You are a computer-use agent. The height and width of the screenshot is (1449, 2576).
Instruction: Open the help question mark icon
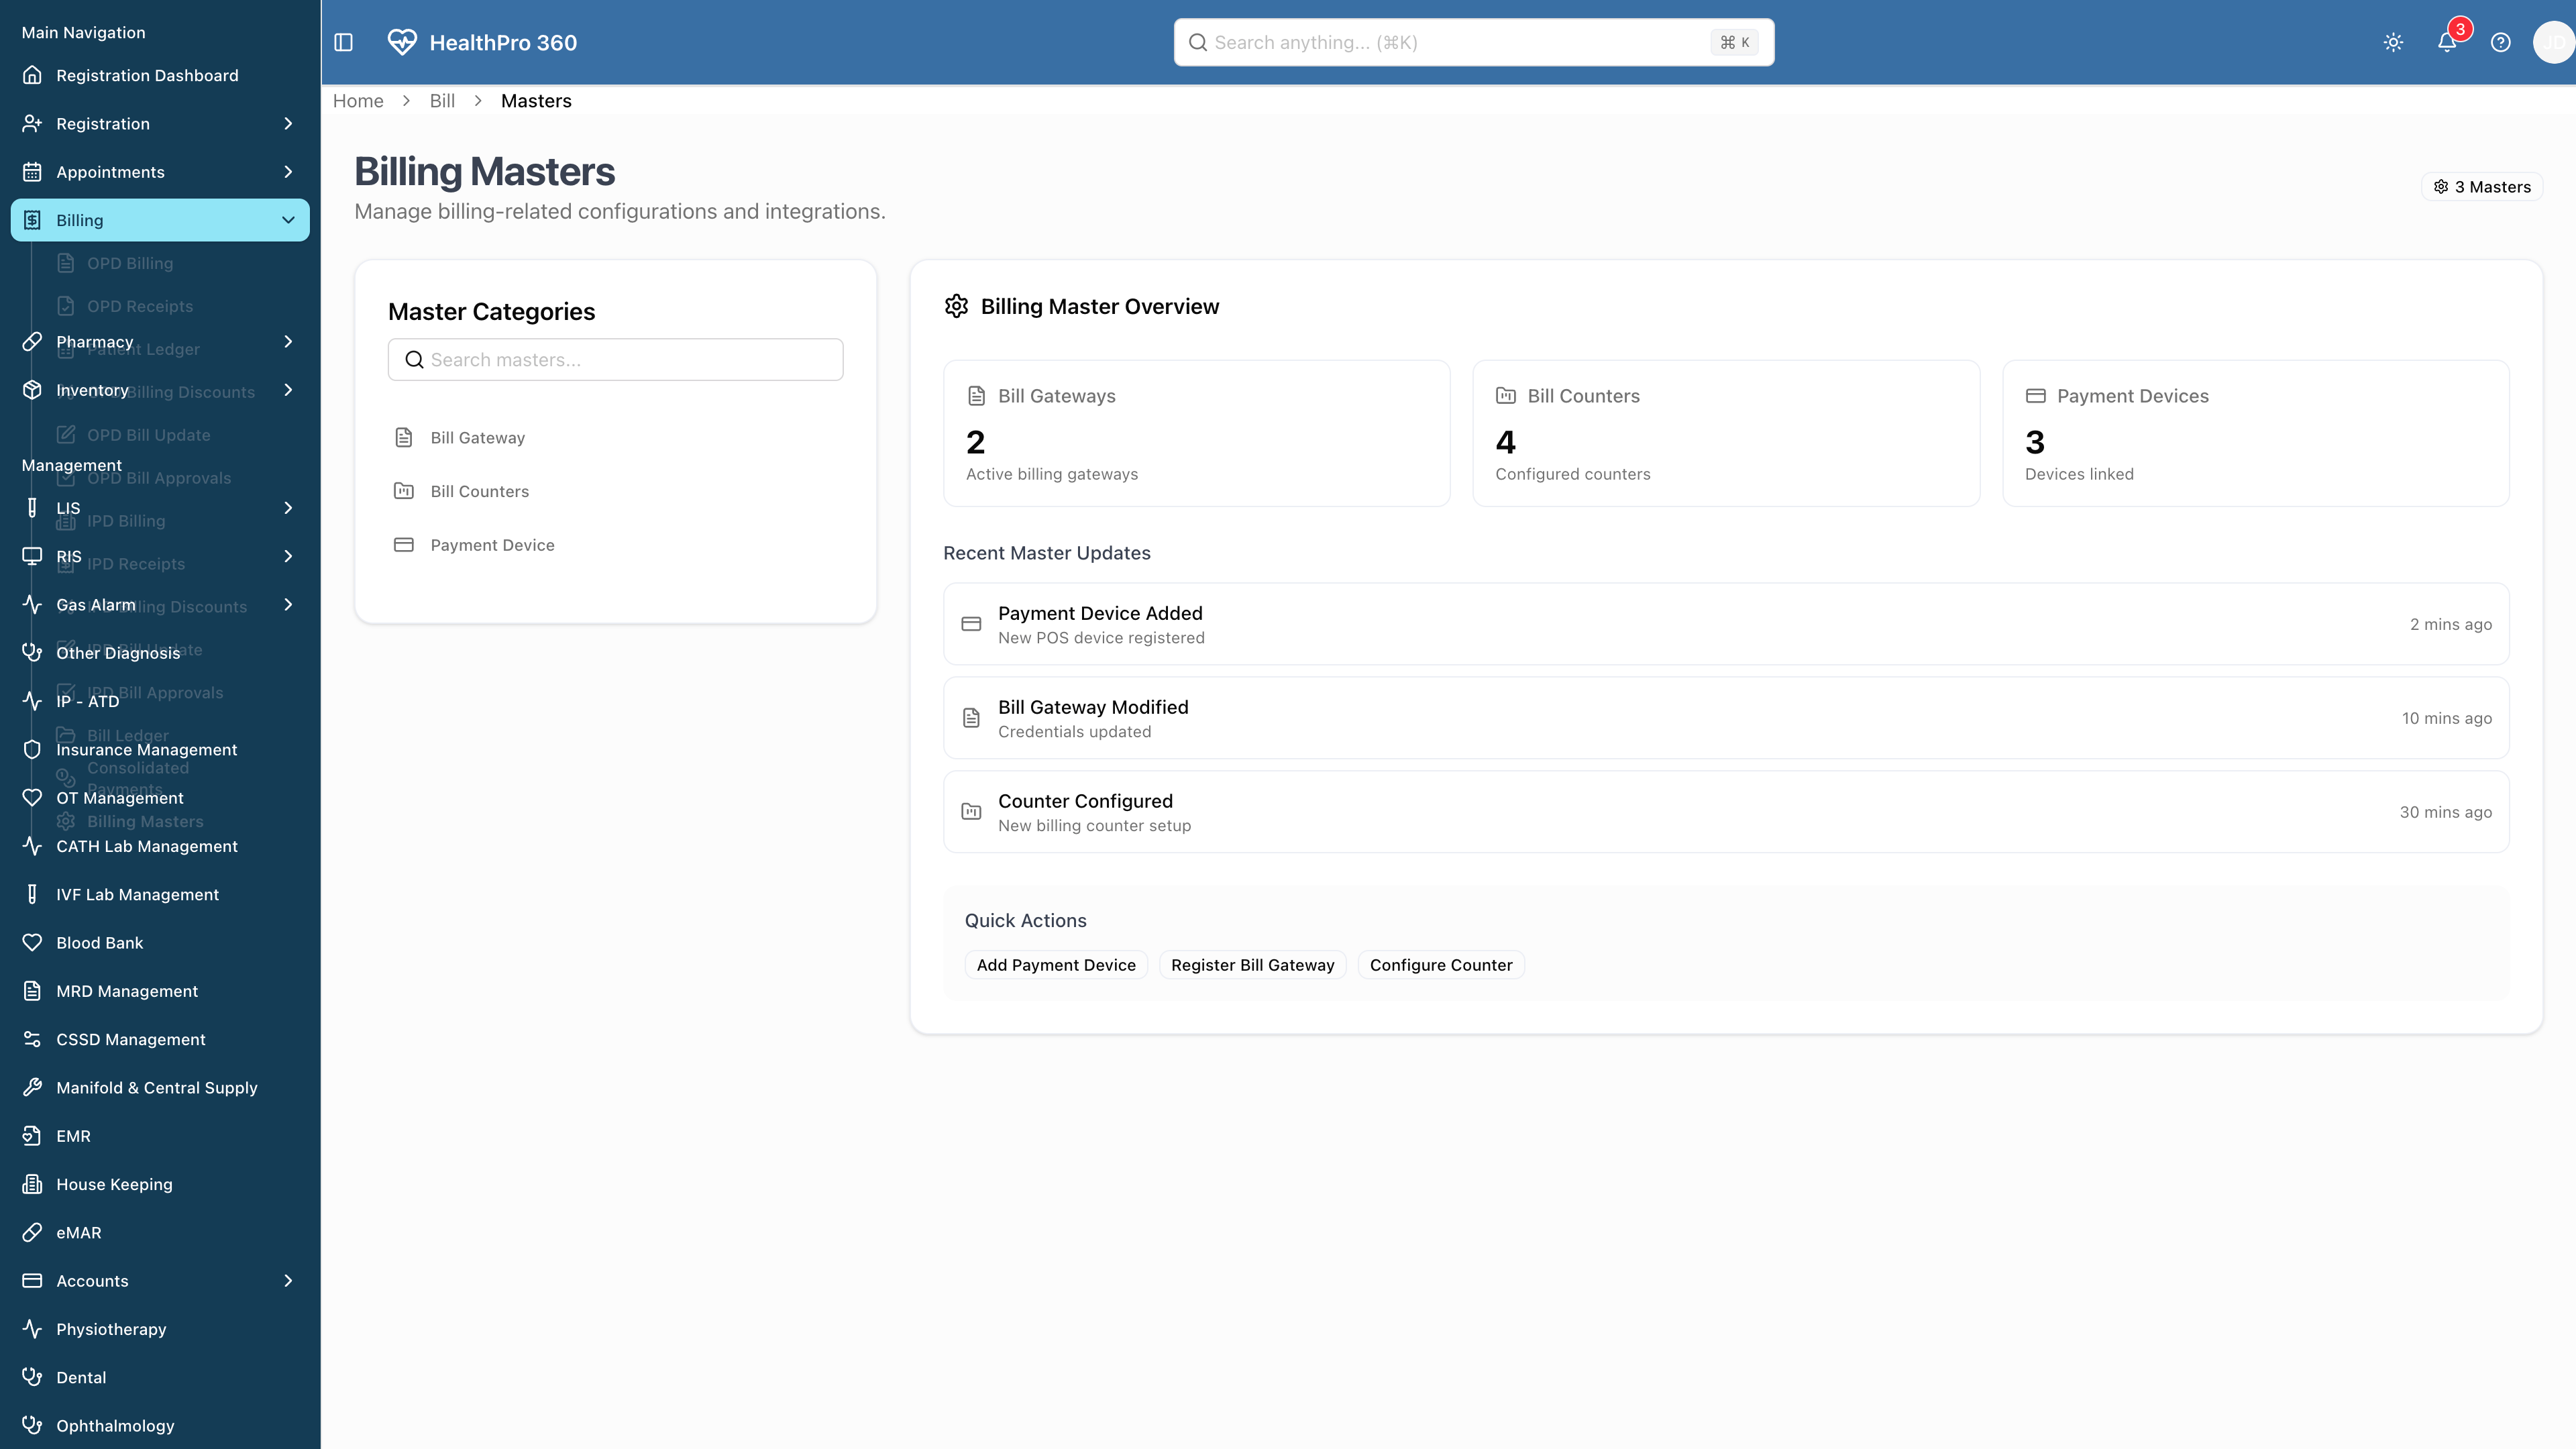(2500, 42)
